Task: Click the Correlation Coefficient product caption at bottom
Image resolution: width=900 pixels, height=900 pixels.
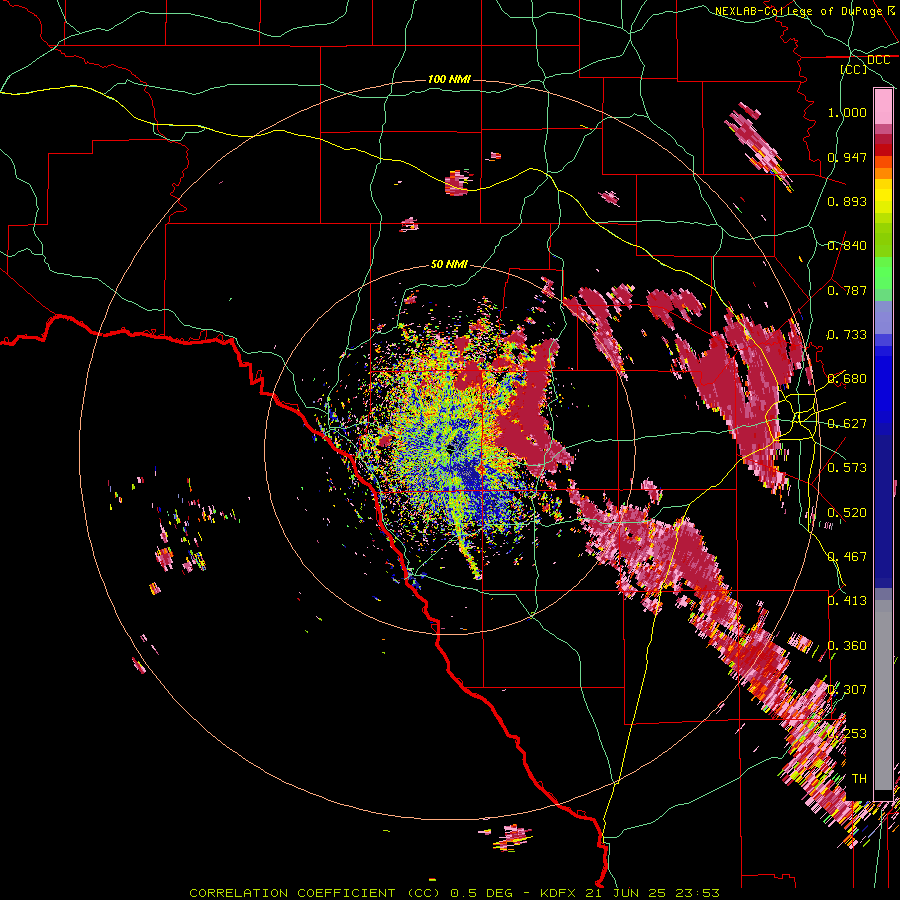Action: 454,893
